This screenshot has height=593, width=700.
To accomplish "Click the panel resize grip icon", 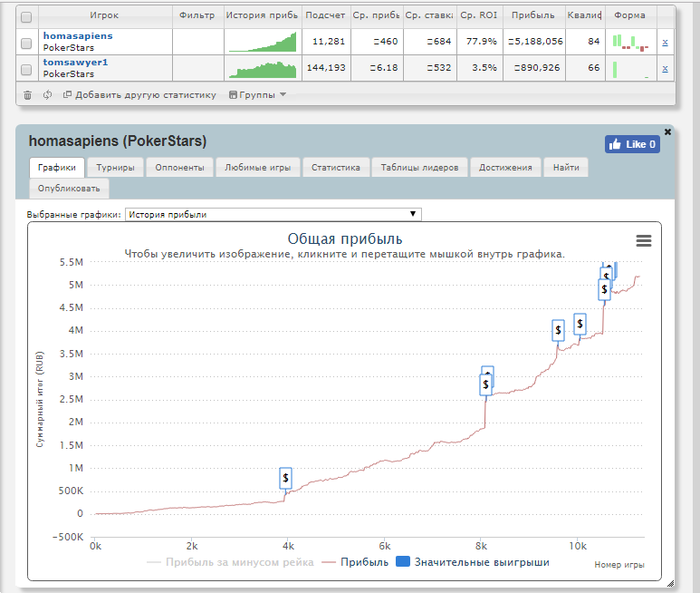I will [x=670, y=584].
